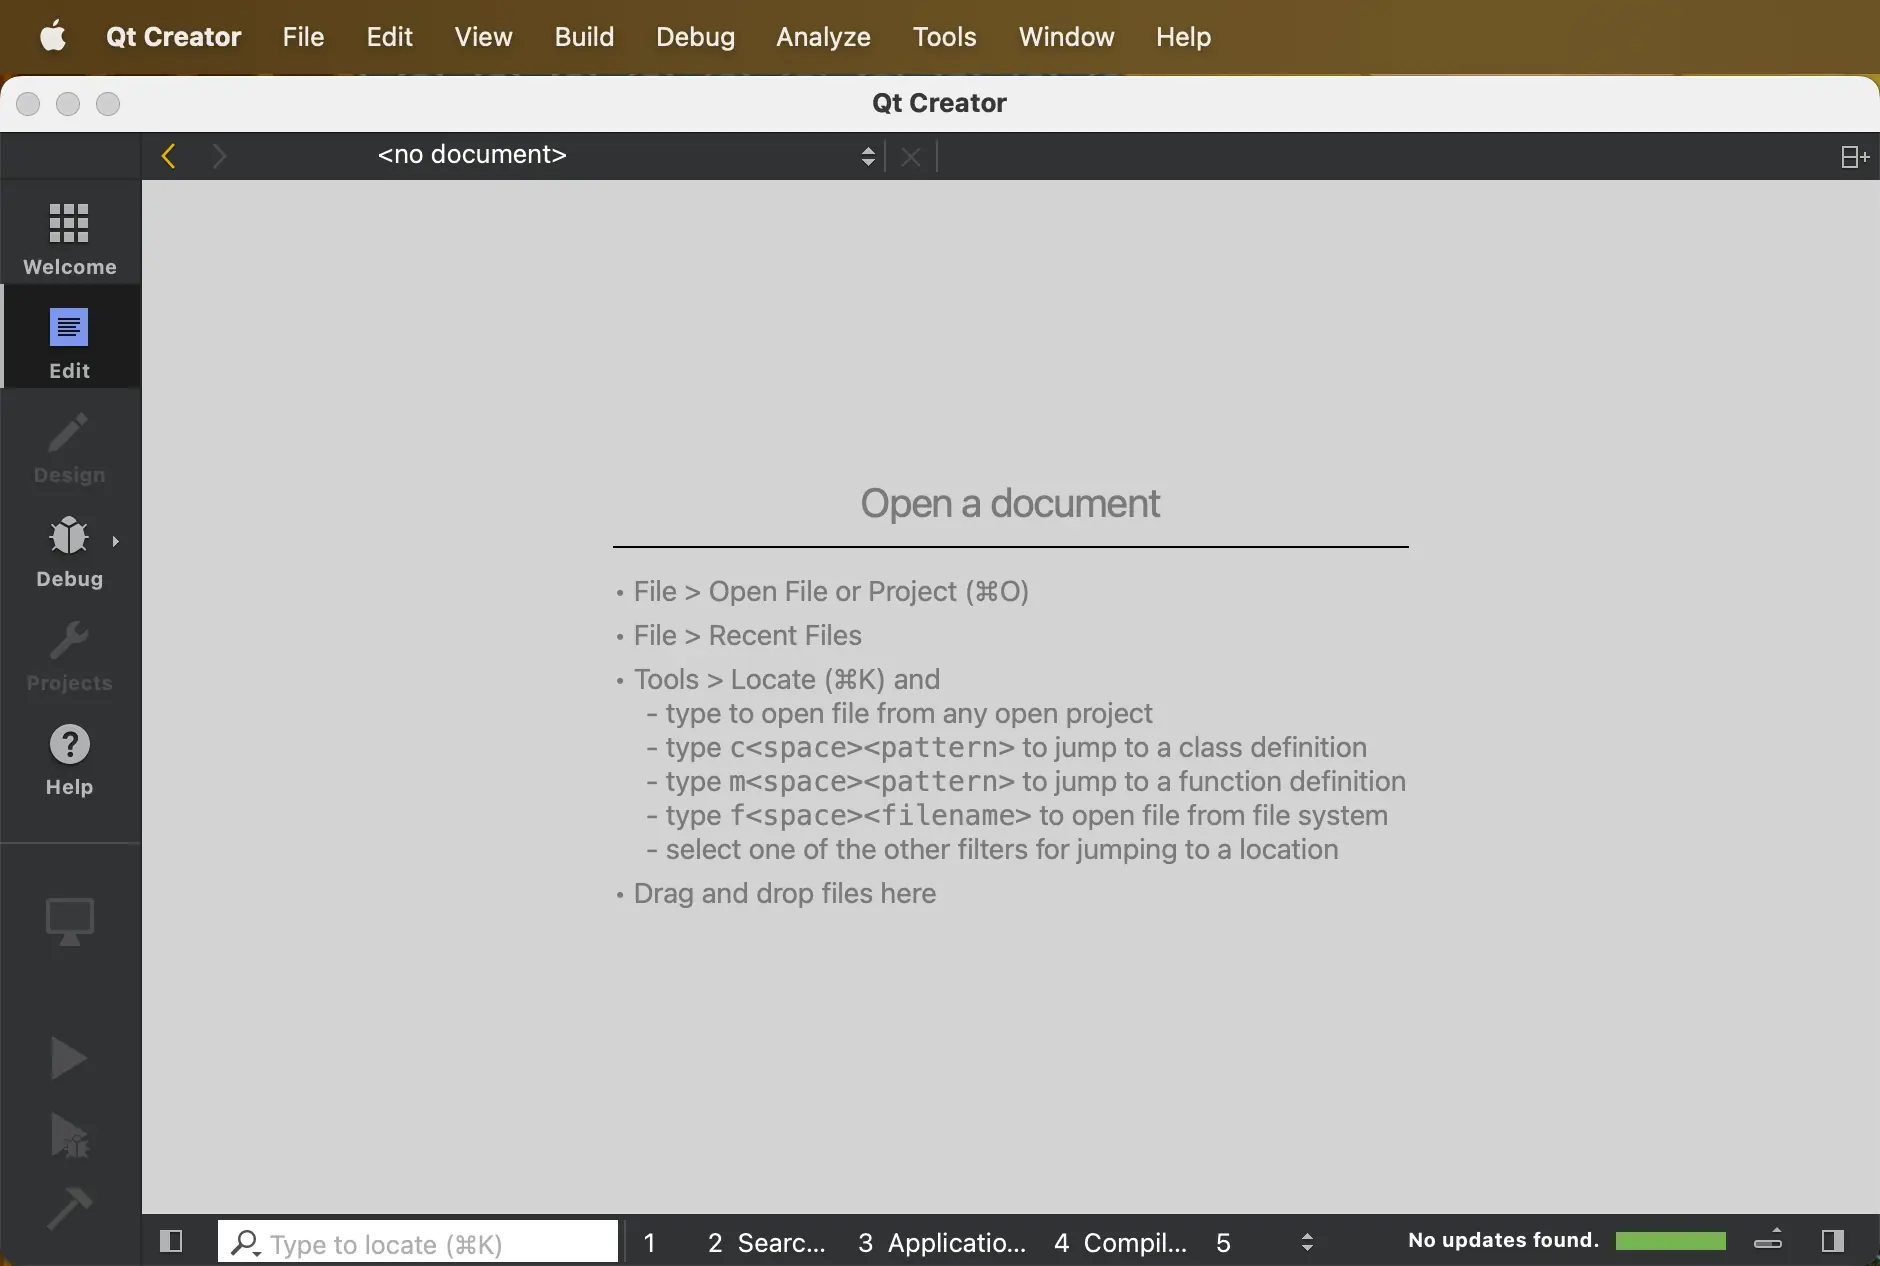Click the green update progress bar
The width and height of the screenshot is (1880, 1266).
pos(1670,1241)
